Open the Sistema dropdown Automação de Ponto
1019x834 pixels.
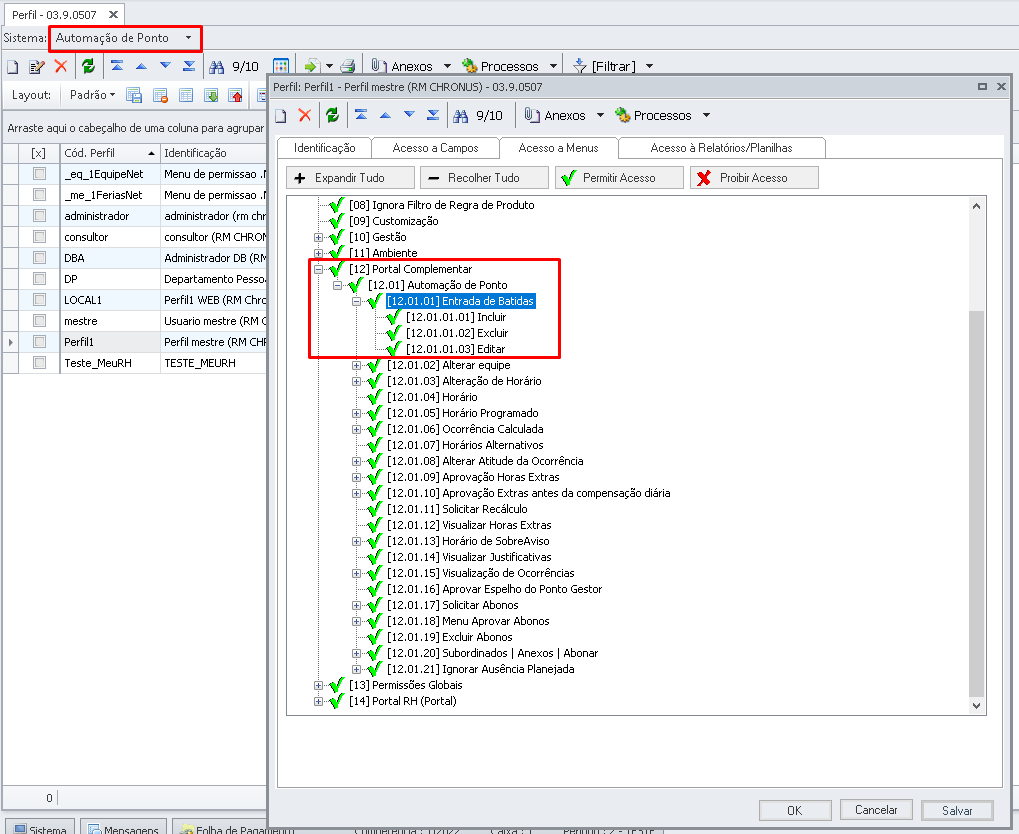pos(125,38)
